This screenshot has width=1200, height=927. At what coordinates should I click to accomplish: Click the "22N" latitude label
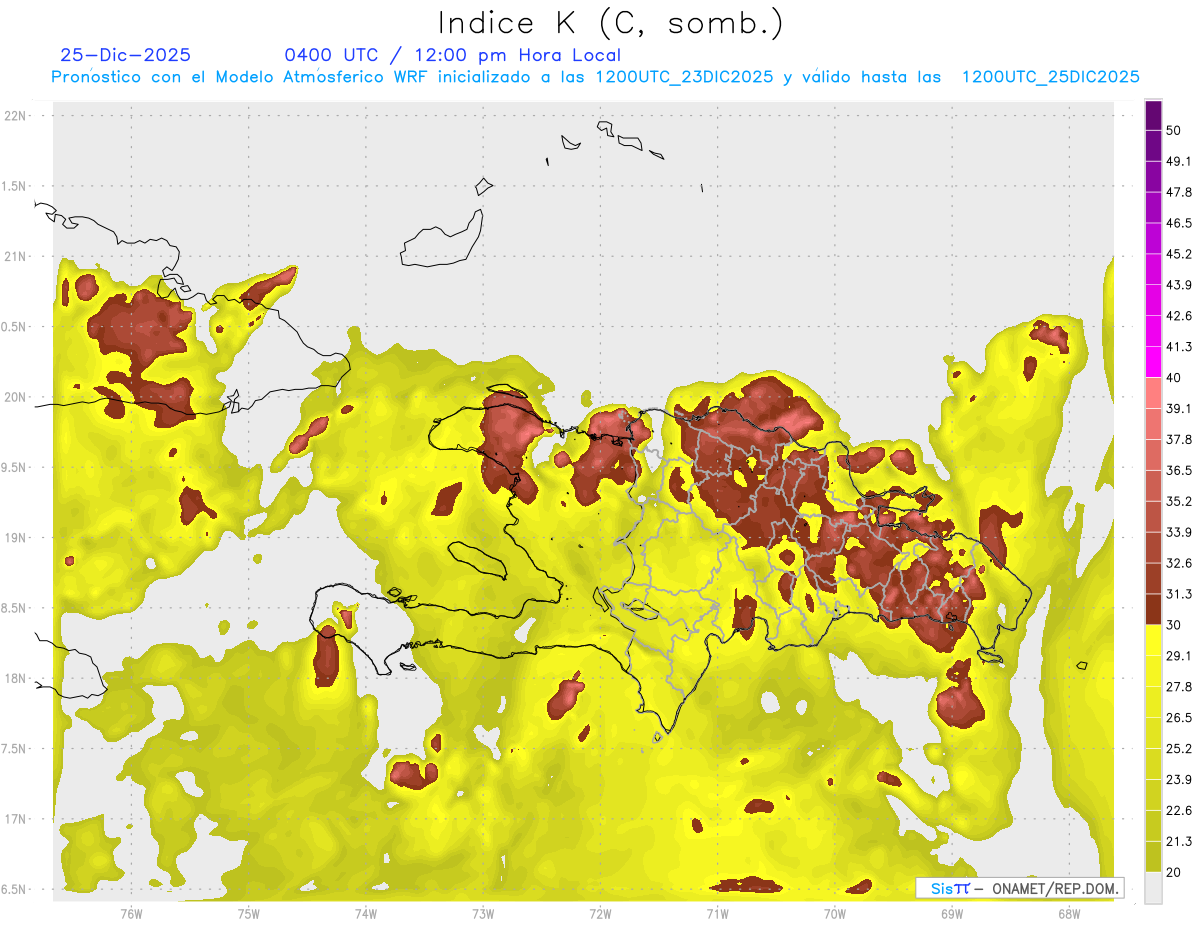pos(16,116)
